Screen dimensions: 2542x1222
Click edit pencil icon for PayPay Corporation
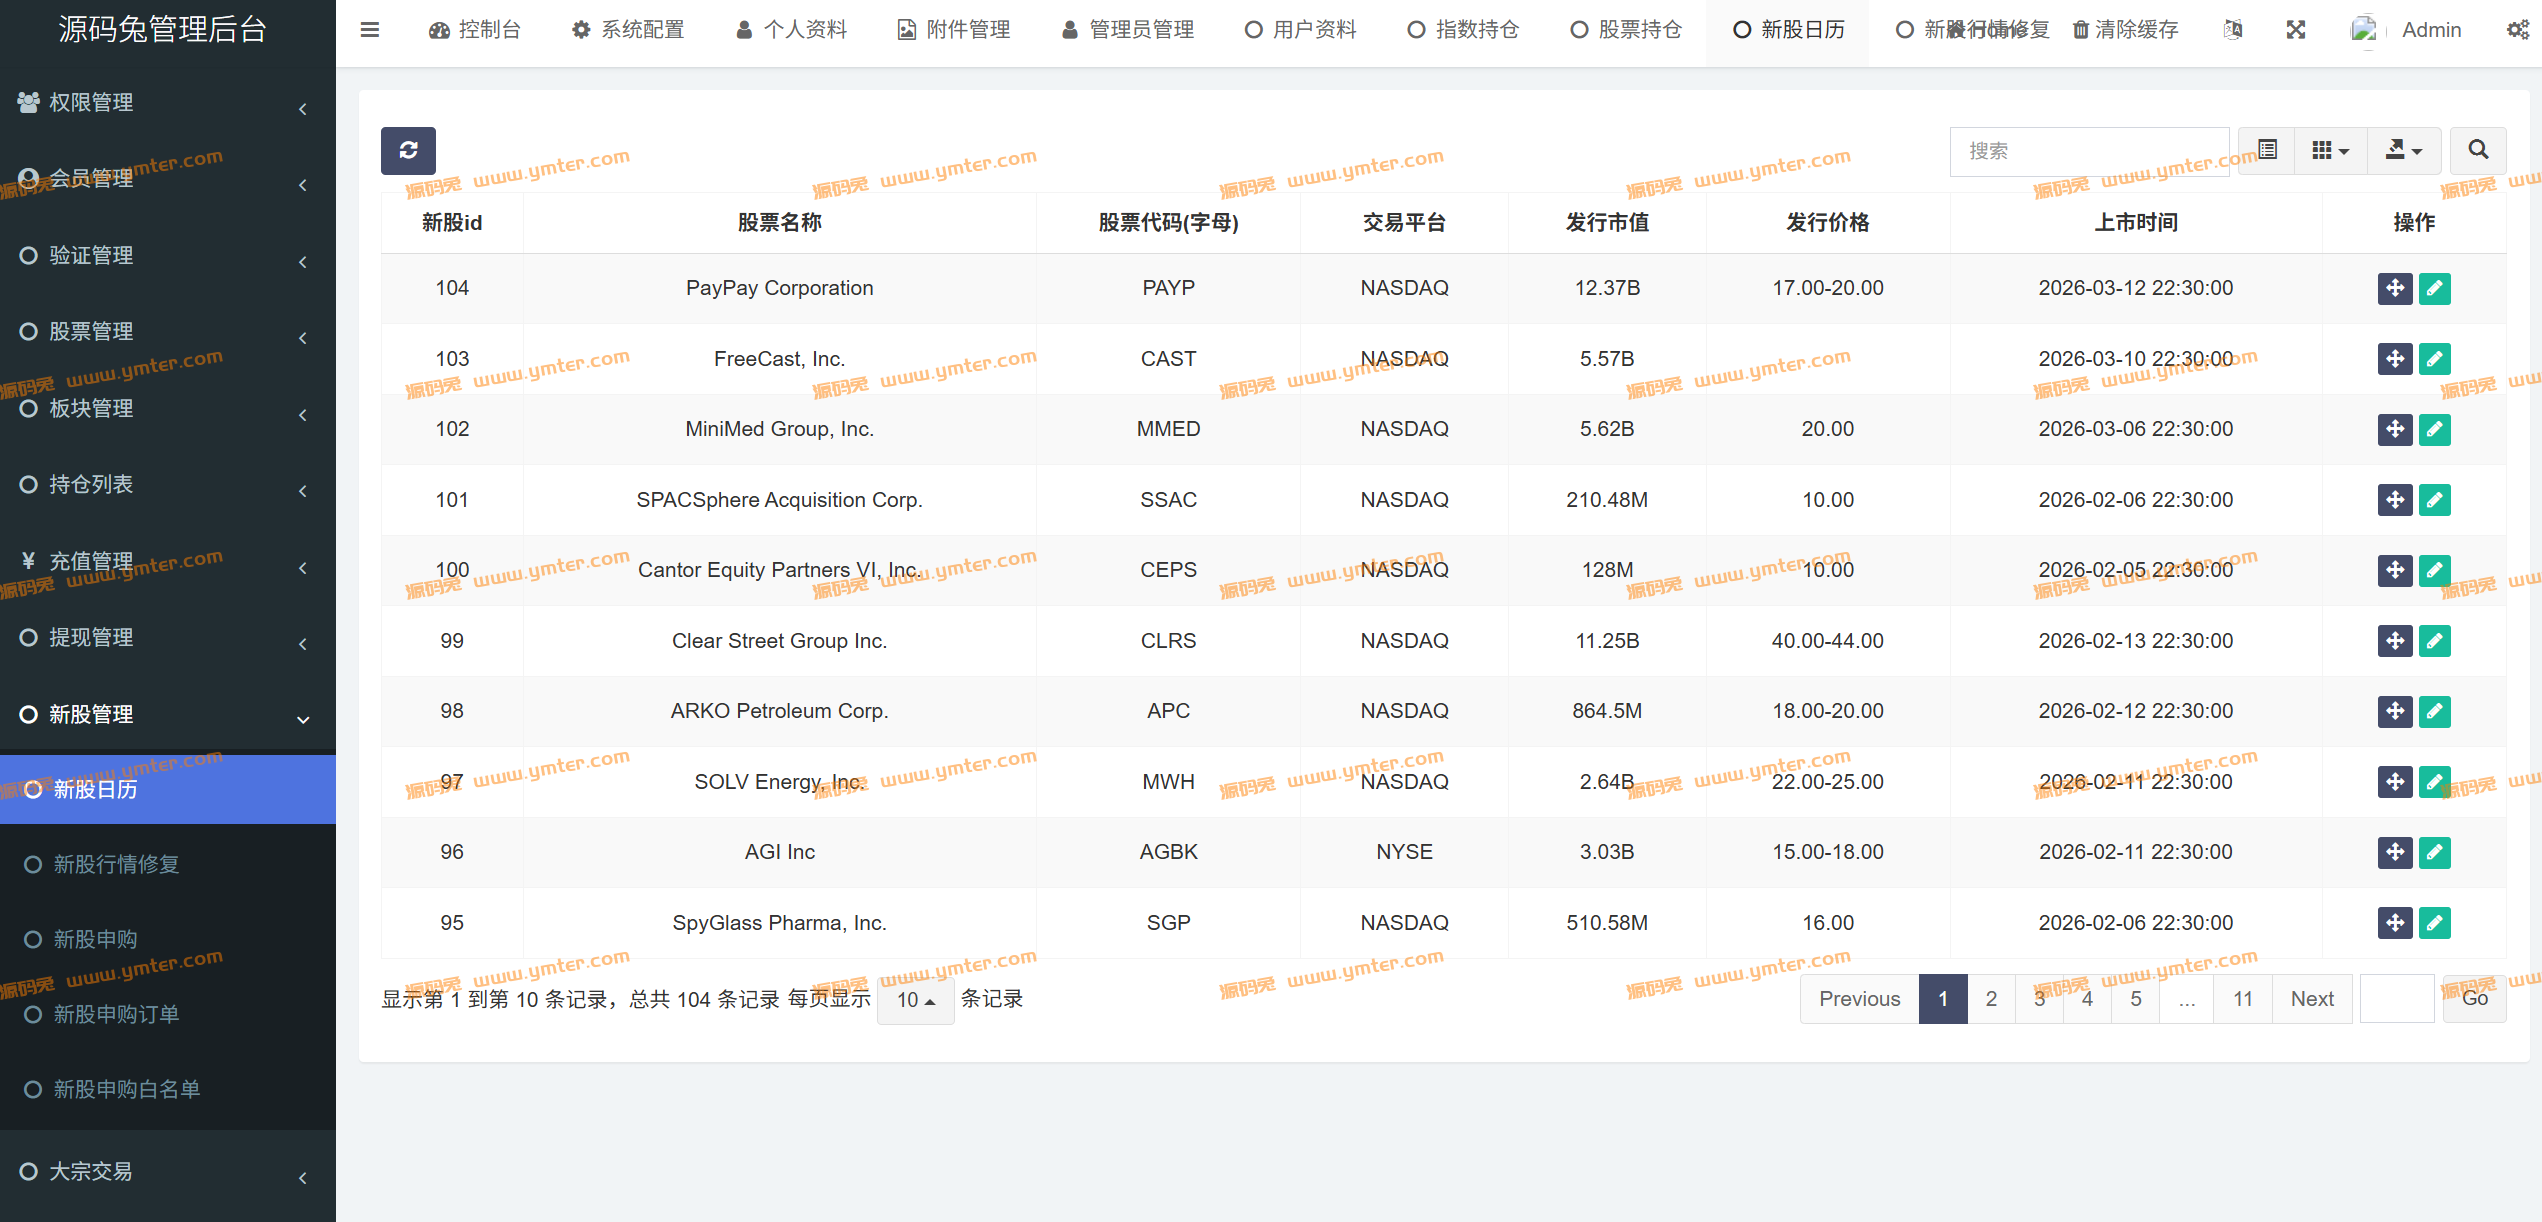click(2434, 289)
